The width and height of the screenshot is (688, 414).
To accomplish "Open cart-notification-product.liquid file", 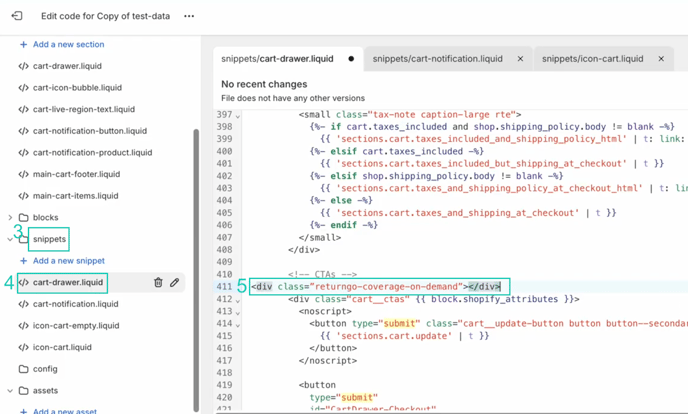I will pyautogui.click(x=93, y=153).
